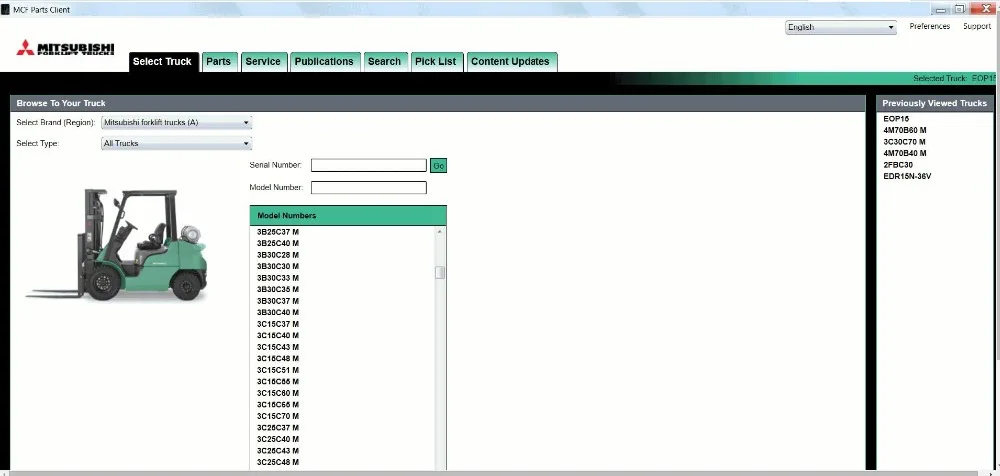Select previously viewed truck EDR15N-36V
1000x476 pixels.
tap(907, 176)
